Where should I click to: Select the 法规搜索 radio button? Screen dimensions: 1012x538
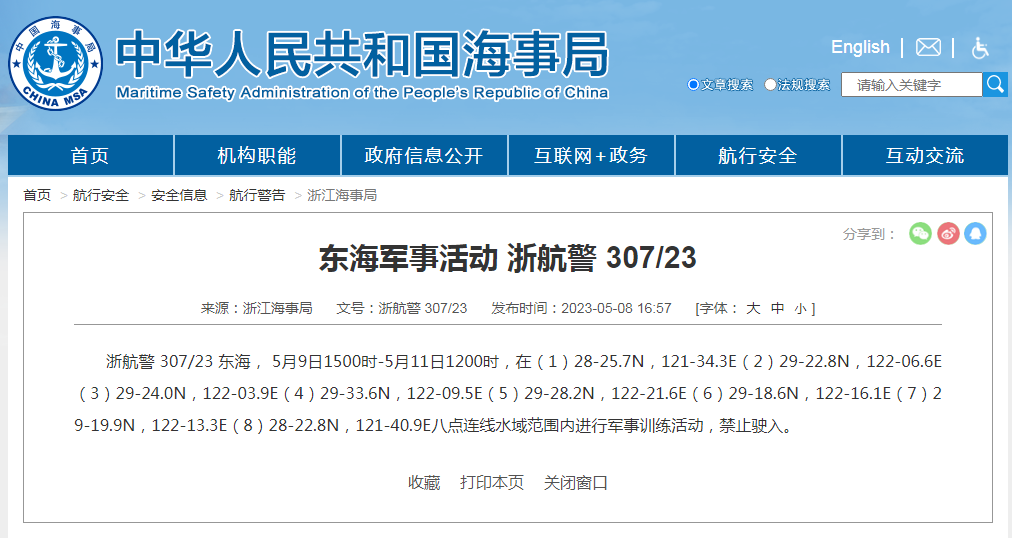tap(770, 85)
